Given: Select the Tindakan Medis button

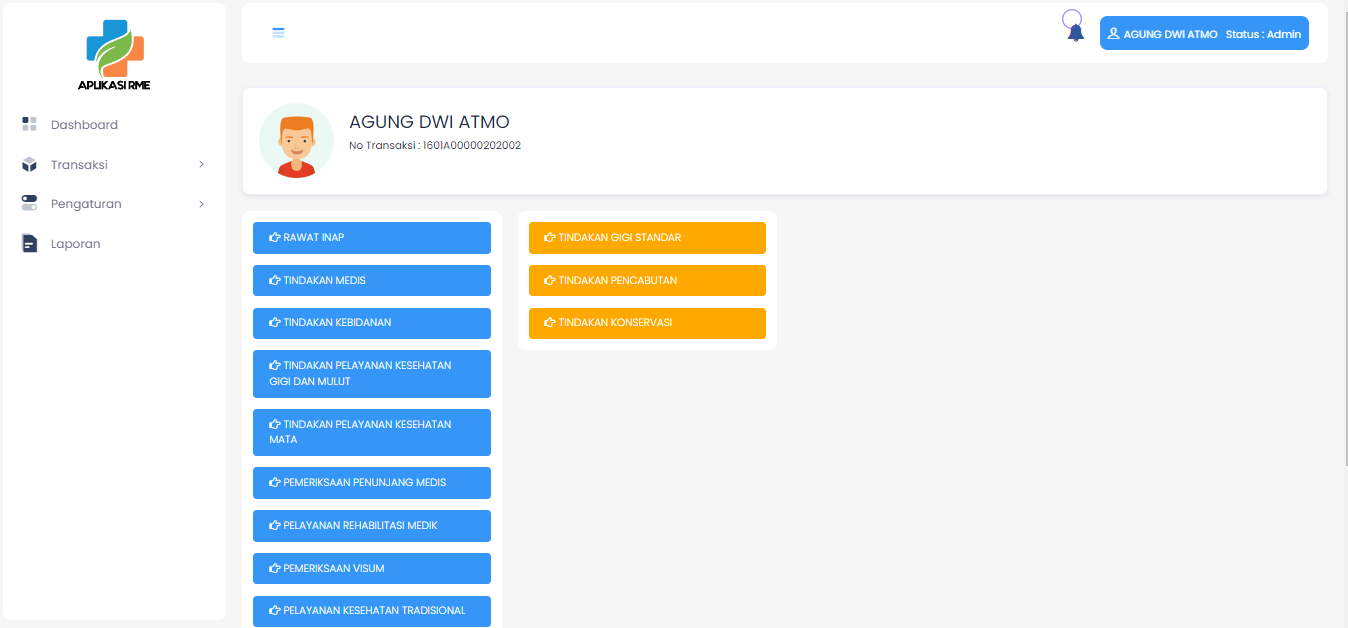Looking at the screenshot, I should [371, 281].
